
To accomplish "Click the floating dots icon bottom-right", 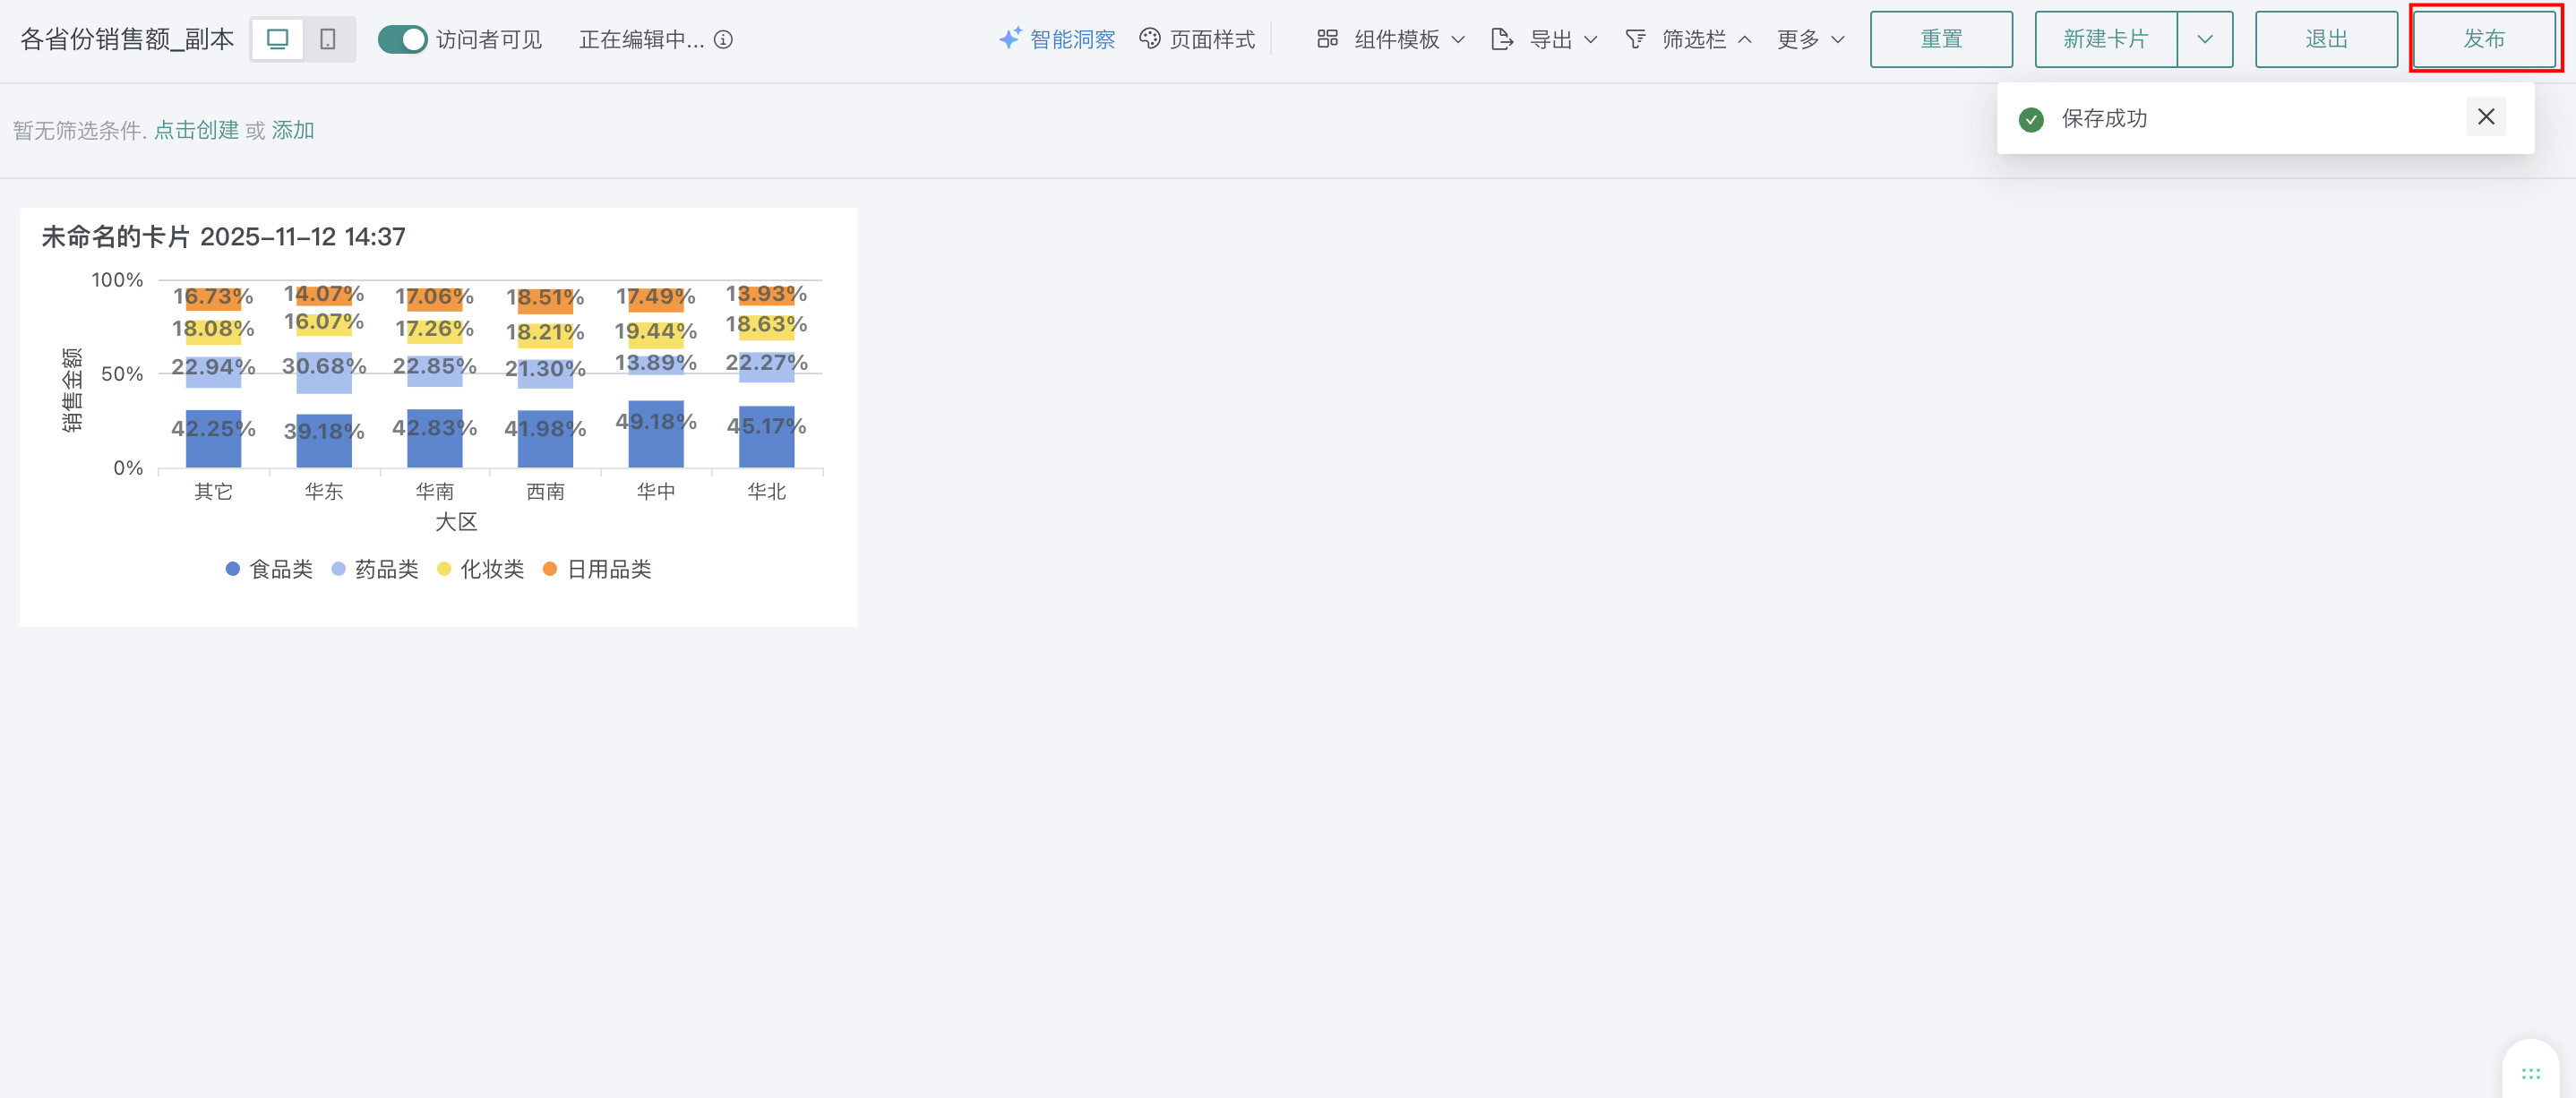I will [2530, 1073].
